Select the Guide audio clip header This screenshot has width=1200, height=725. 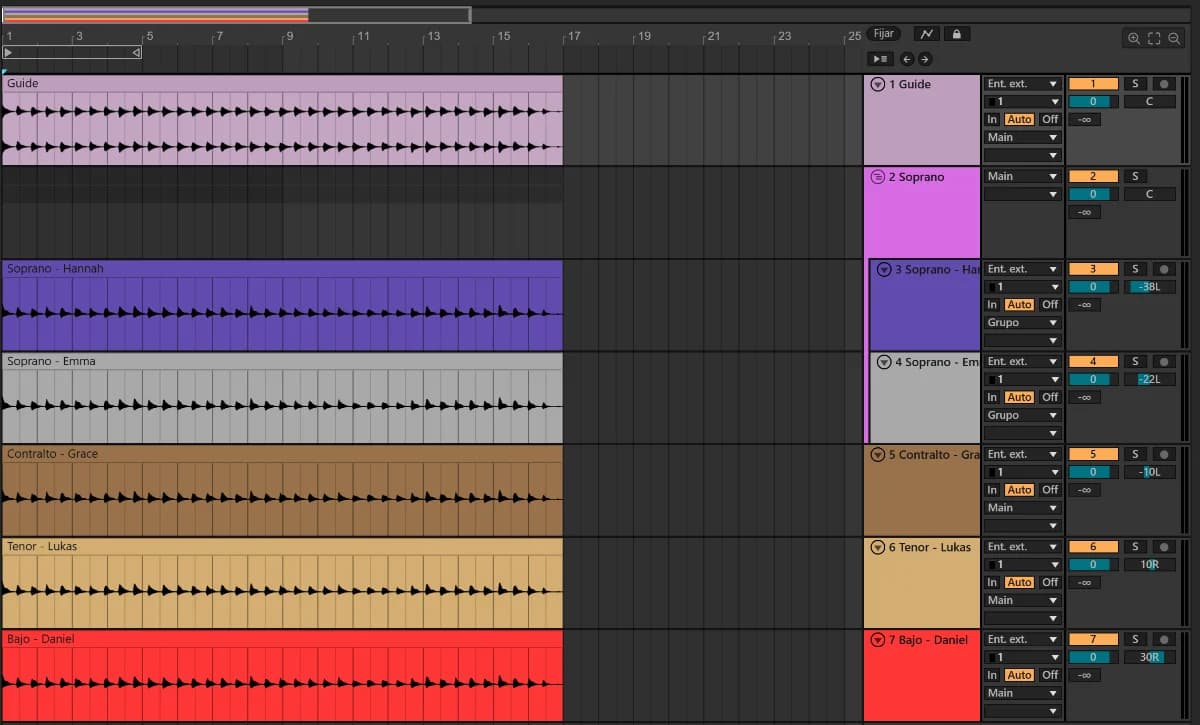click(282, 83)
